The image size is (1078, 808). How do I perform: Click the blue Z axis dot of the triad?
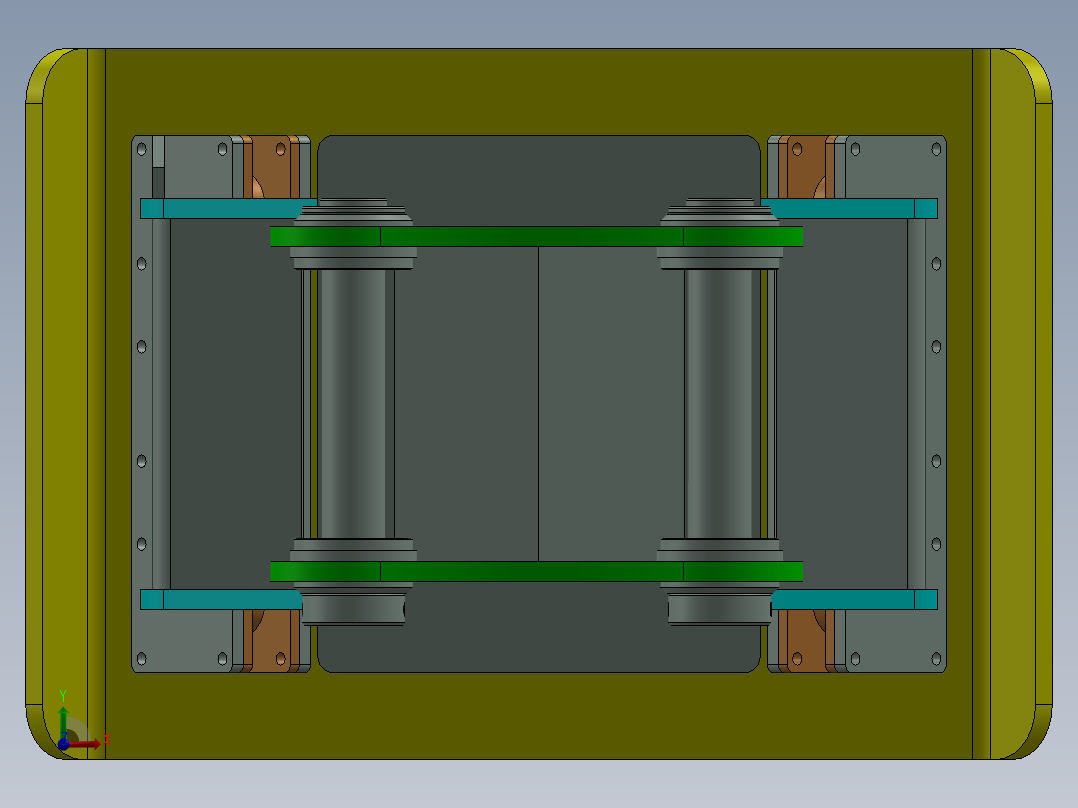coord(63,744)
